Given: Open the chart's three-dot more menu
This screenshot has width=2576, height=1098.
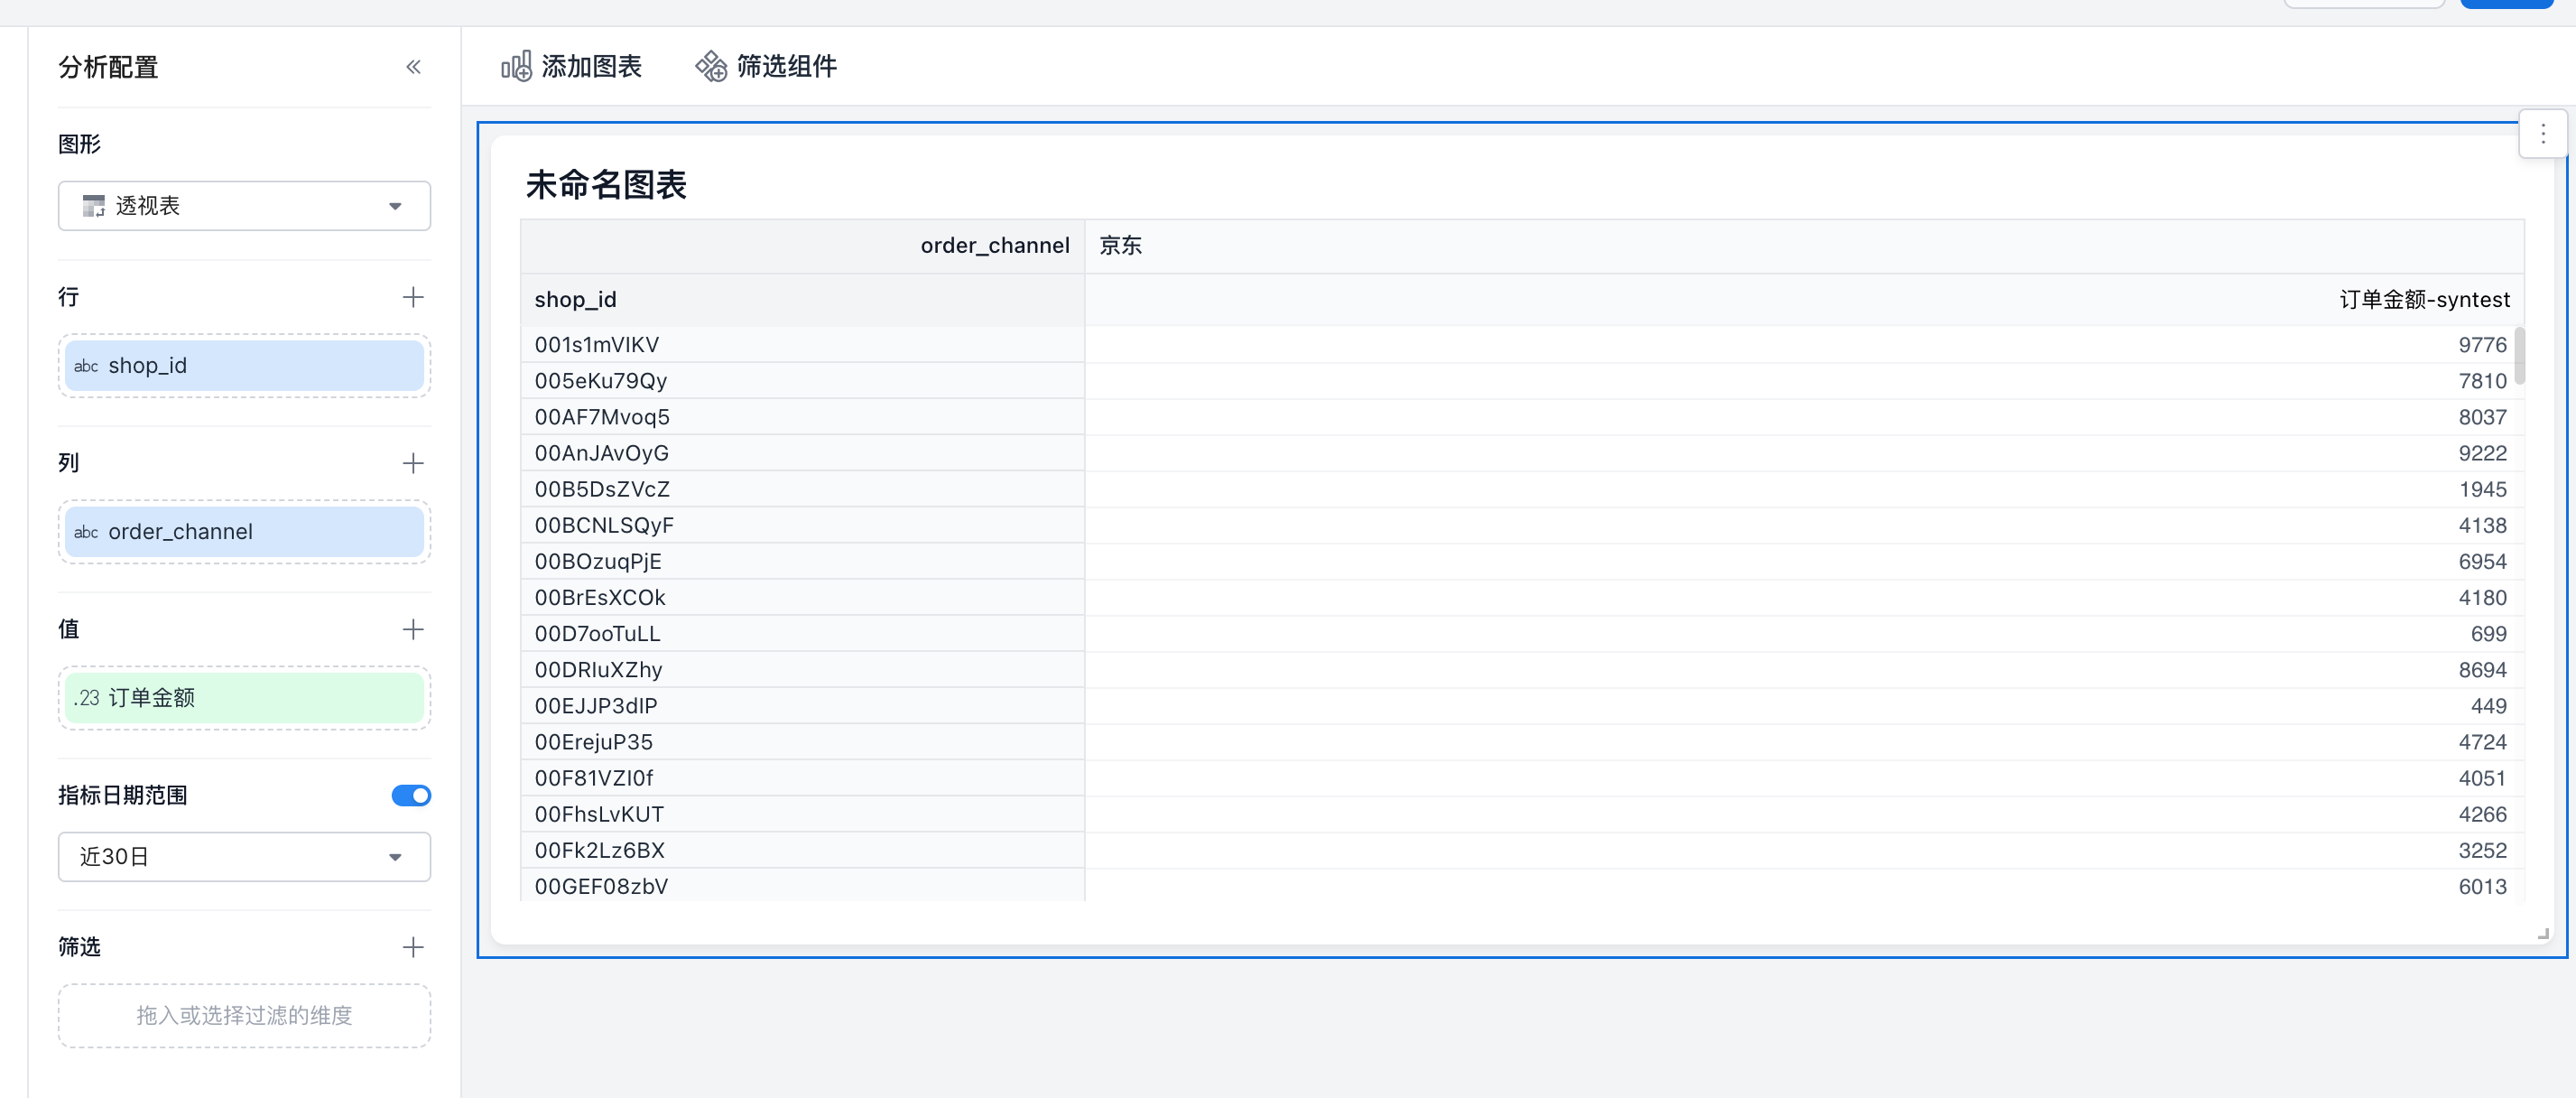Looking at the screenshot, I should point(2543,134).
